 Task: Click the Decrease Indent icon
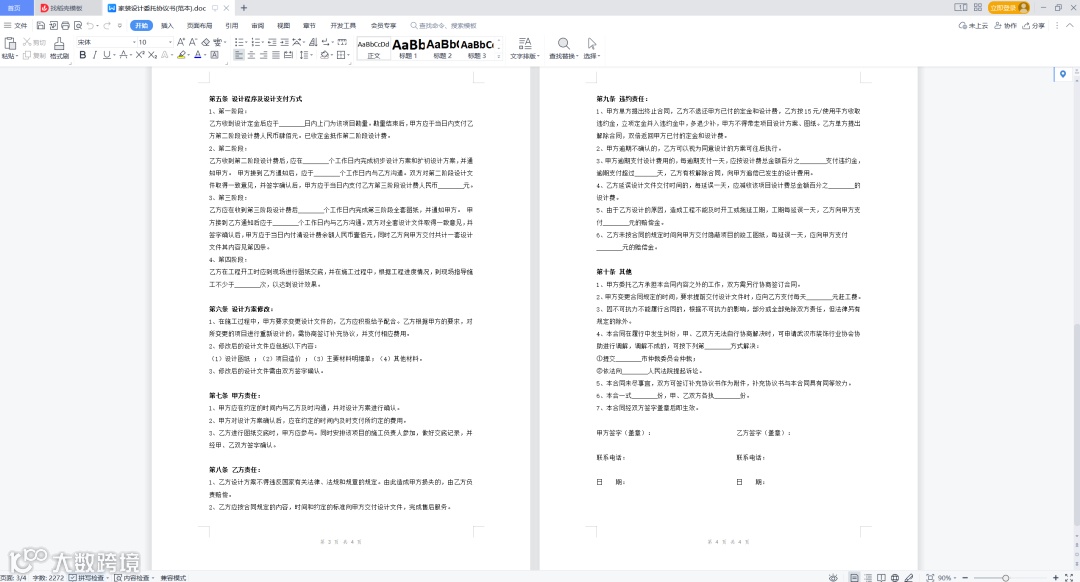click(x=272, y=42)
